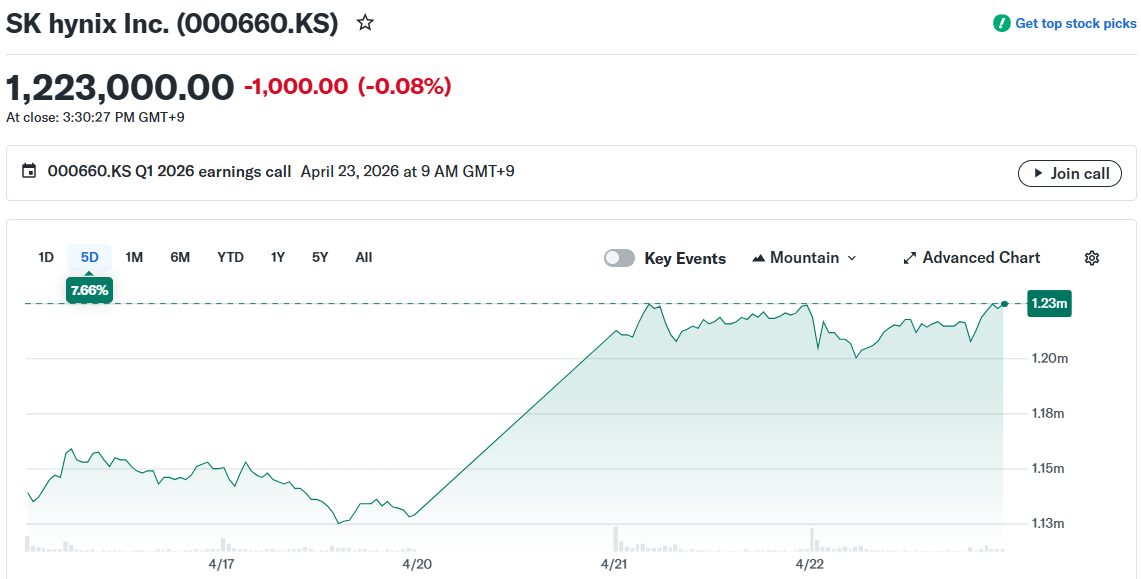1141x579 pixels.
Task: Expand the chart type chevron next to Mountain
Action: click(x=851, y=258)
